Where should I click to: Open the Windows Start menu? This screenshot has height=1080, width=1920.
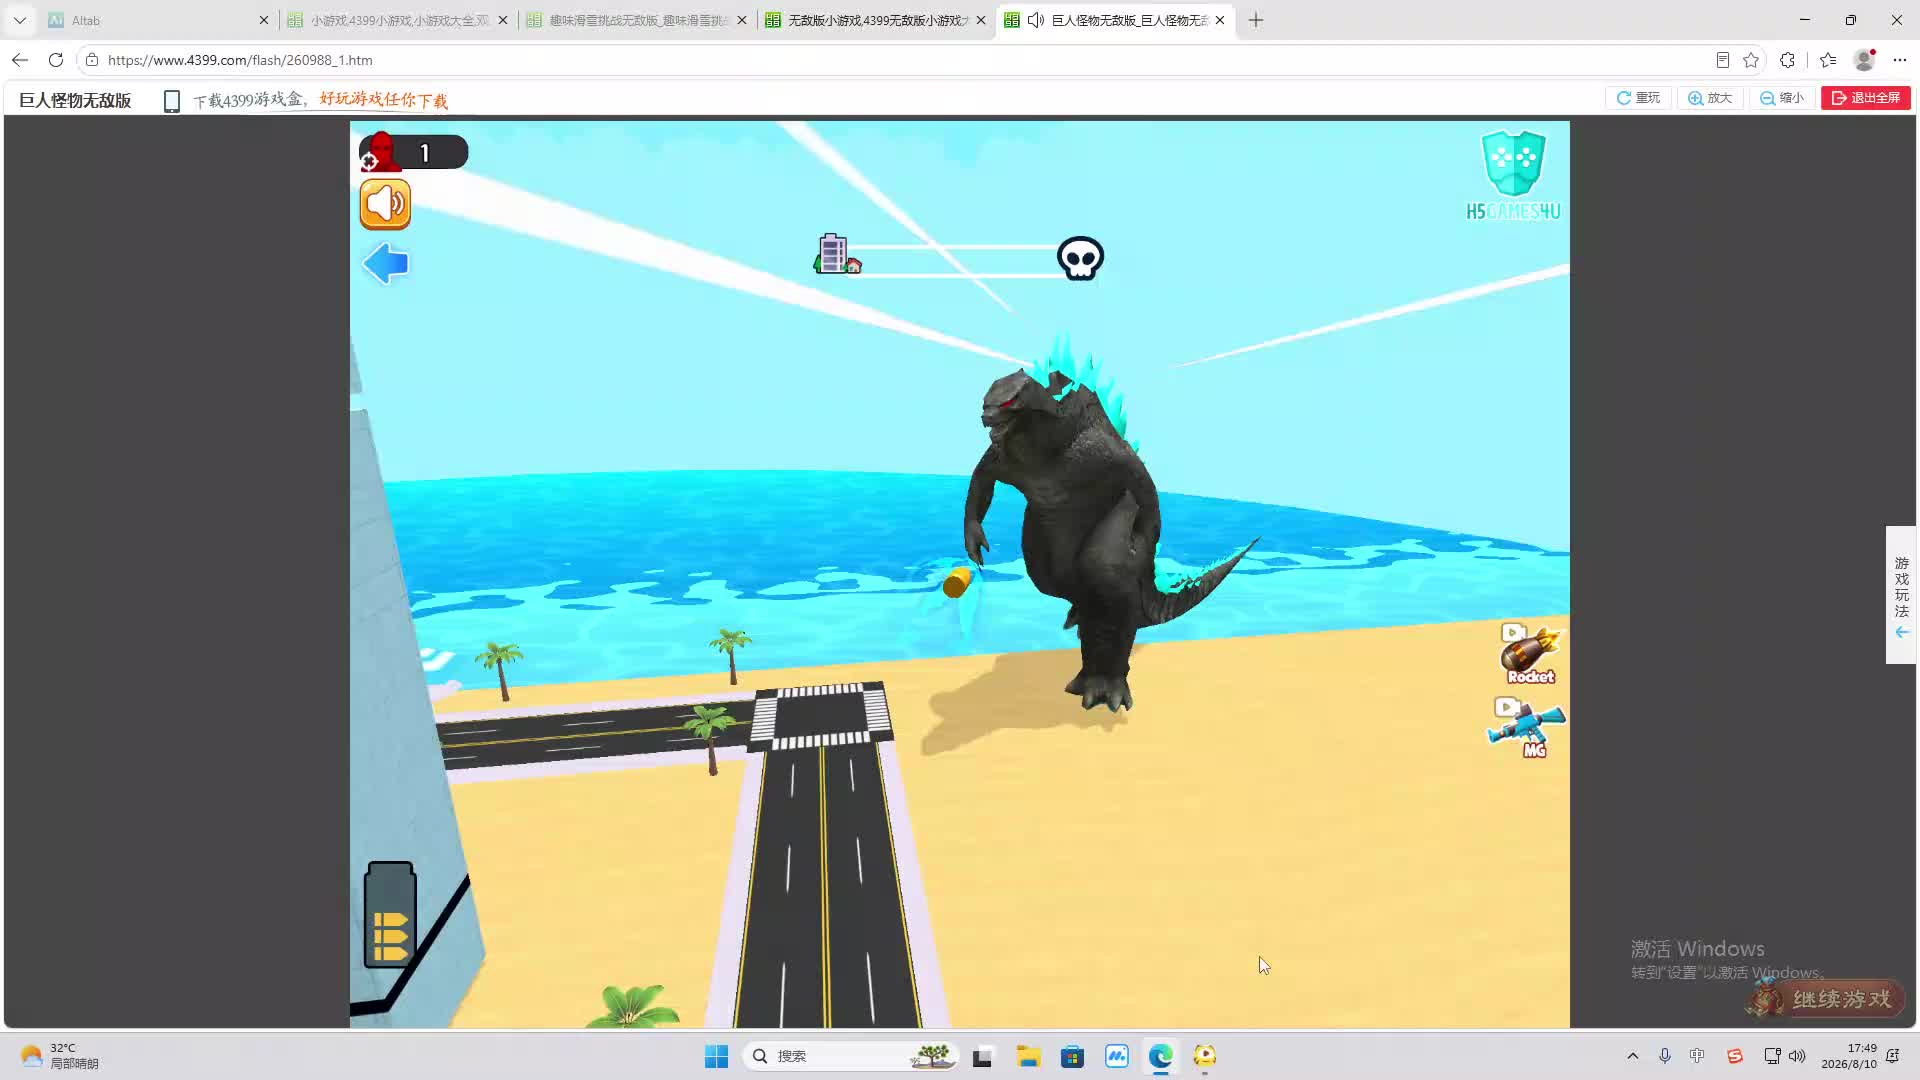(716, 1056)
